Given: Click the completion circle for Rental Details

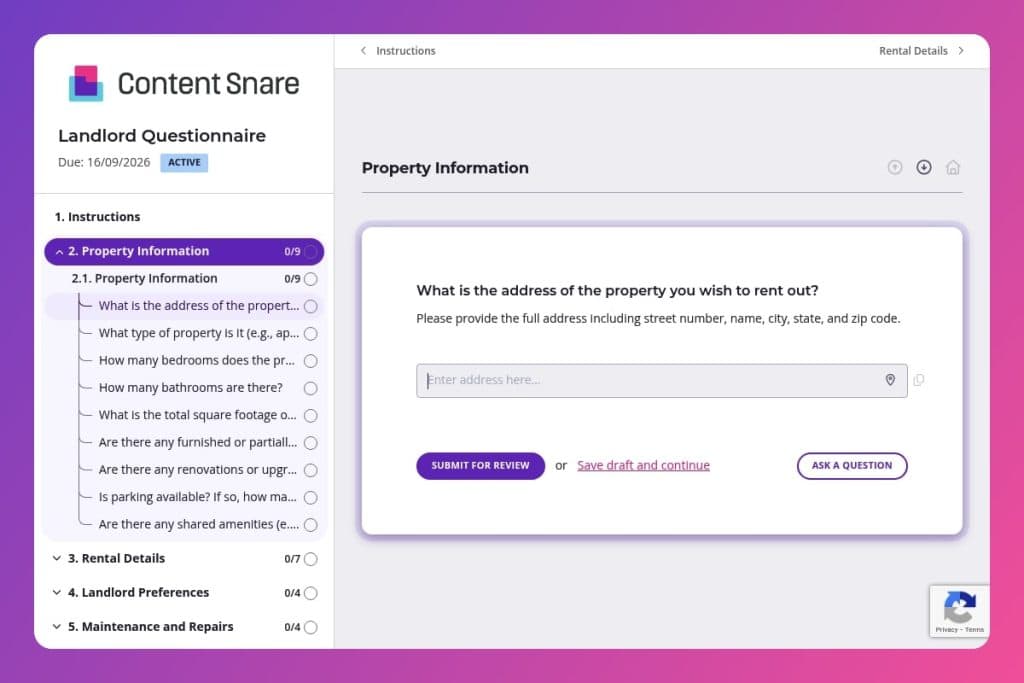Looking at the screenshot, I should point(311,559).
